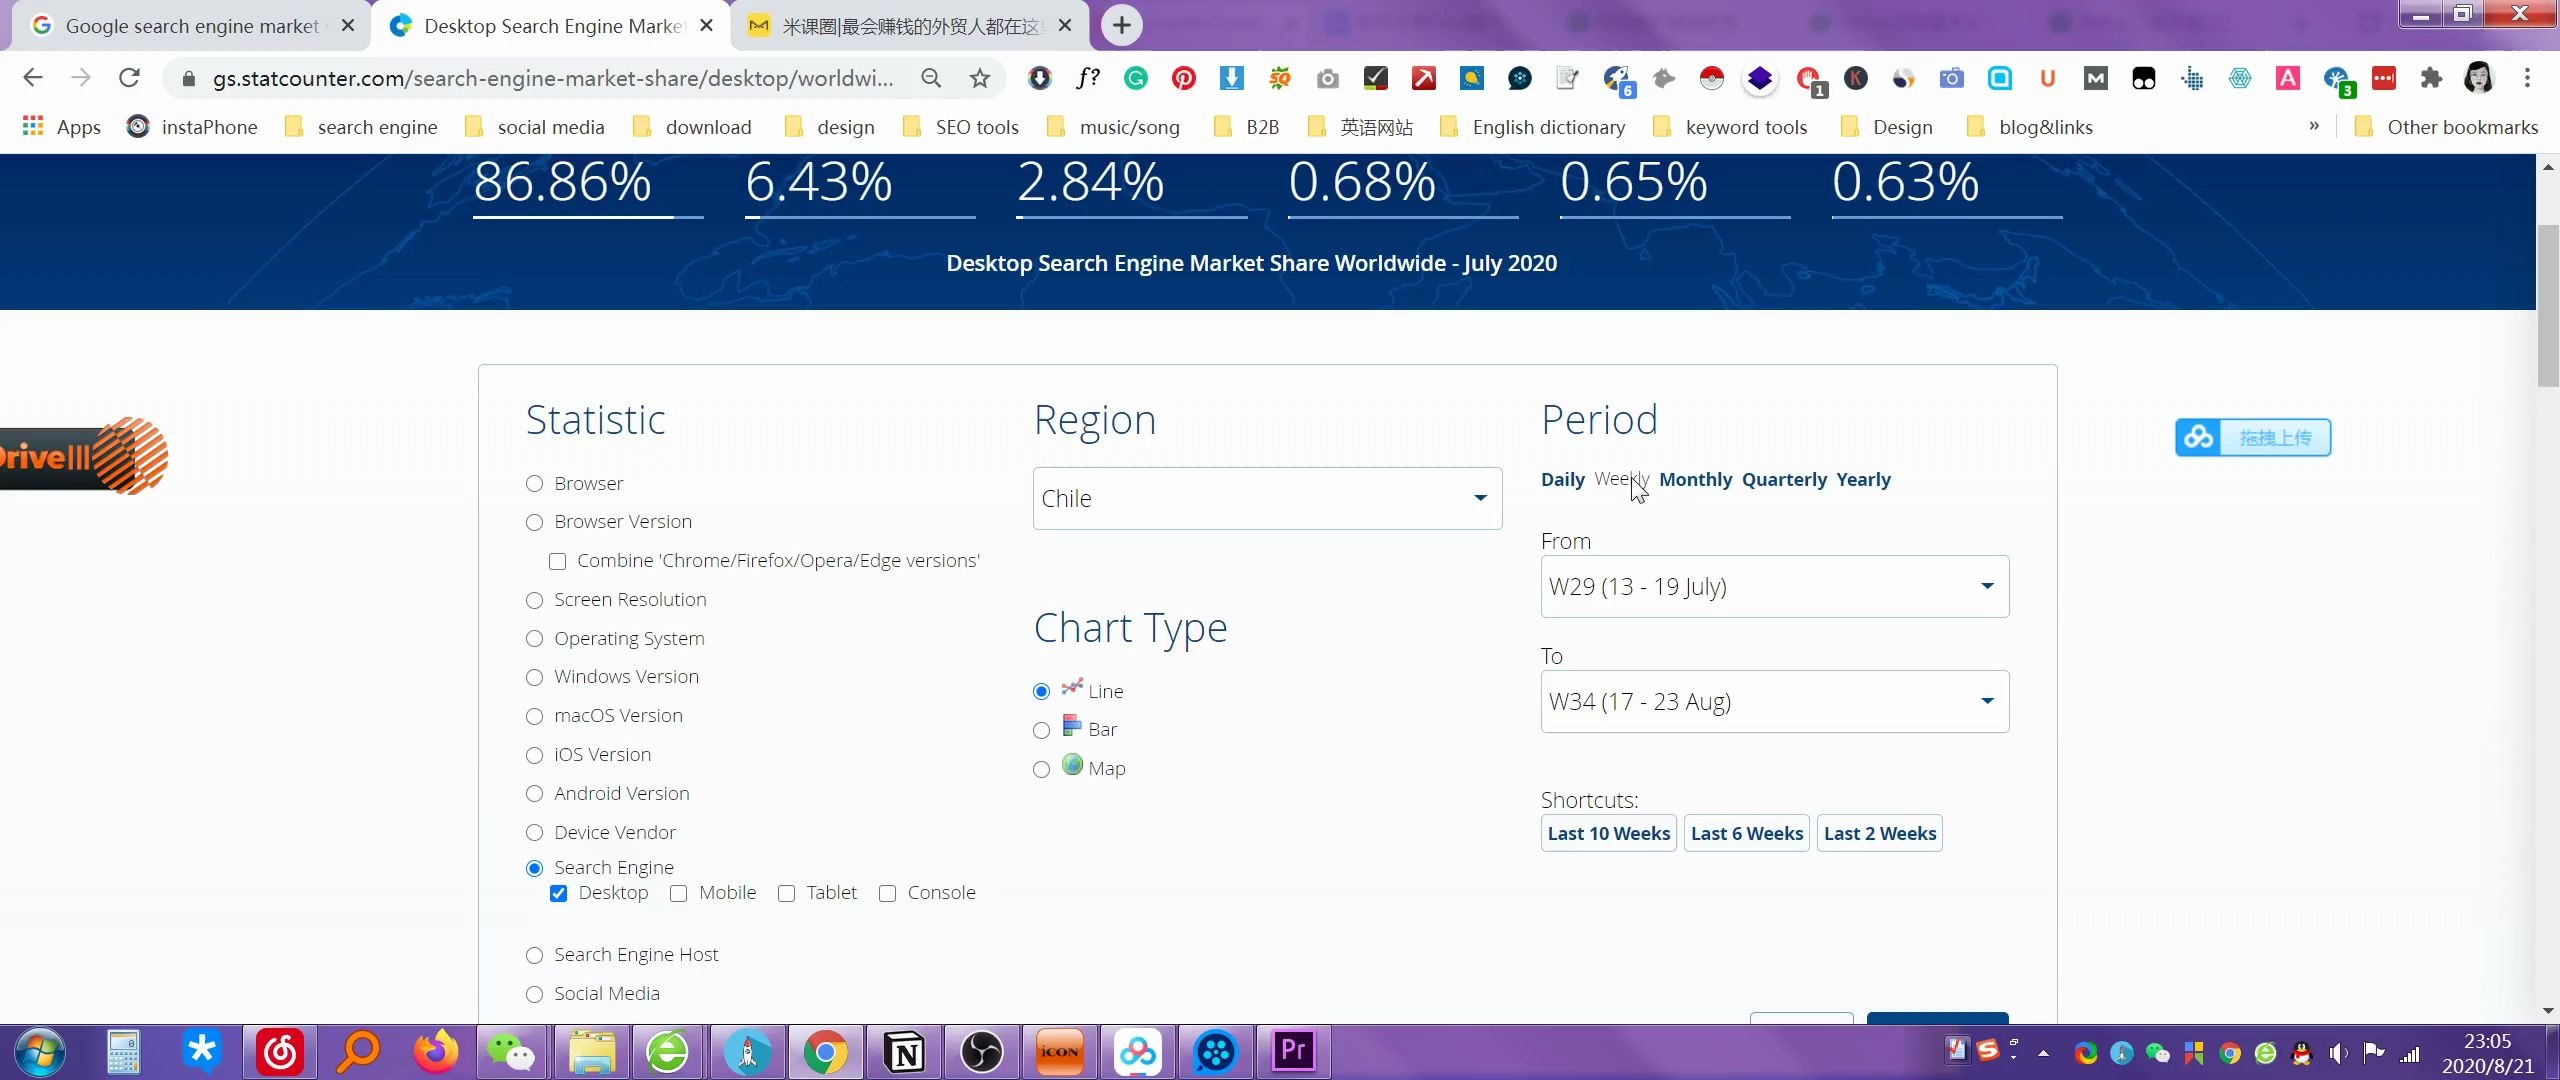The height and width of the screenshot is (1080, 2560).
Task: Enable the Mobile checkbox under Search Engine
Action: tap(679, 893)
